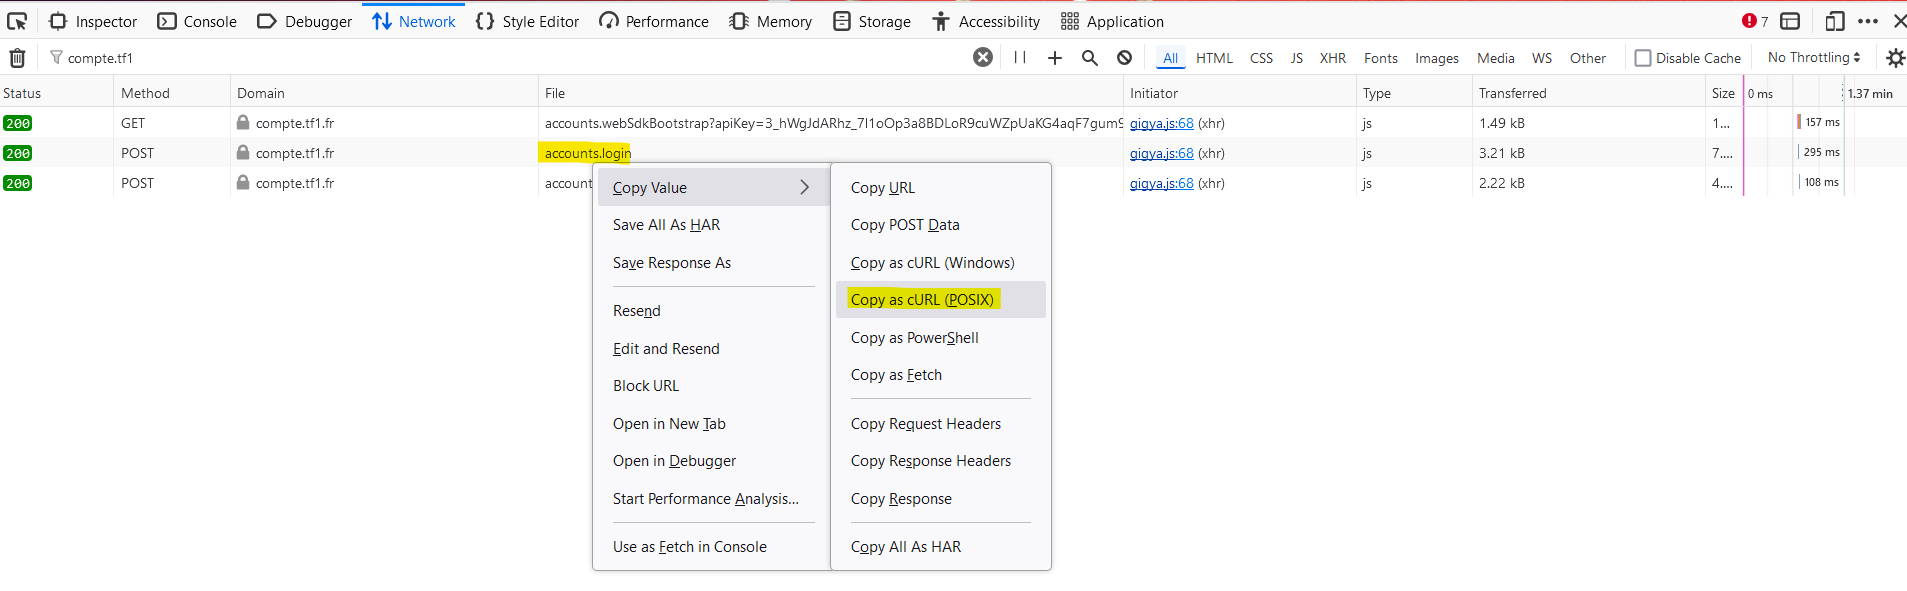Clear the compte.tf1 filter text
This screenshot has height=591, width=1907.
[x=983, y=57]
